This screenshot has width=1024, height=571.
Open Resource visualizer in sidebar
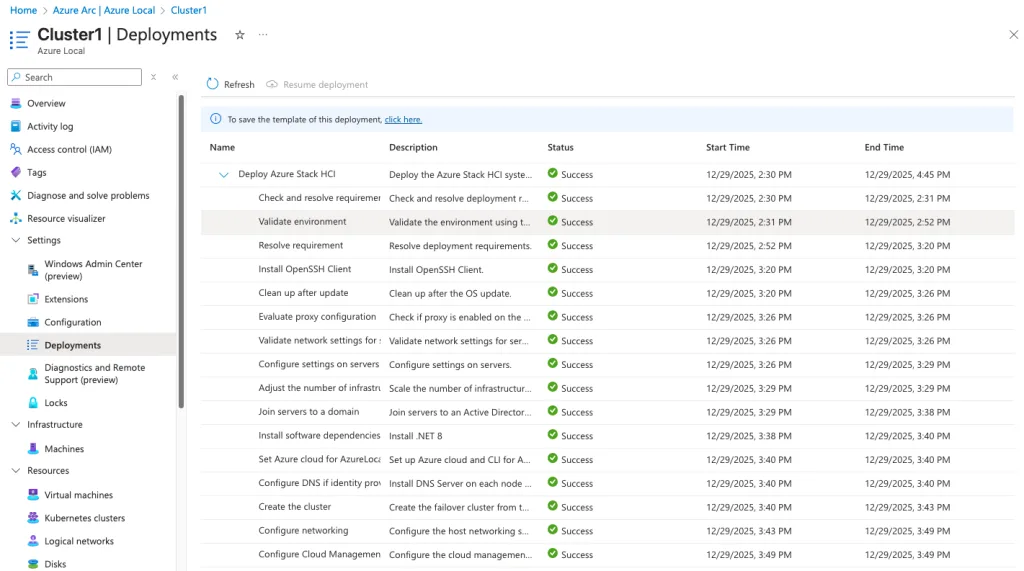pyautogui.click(x=66, y=219)
